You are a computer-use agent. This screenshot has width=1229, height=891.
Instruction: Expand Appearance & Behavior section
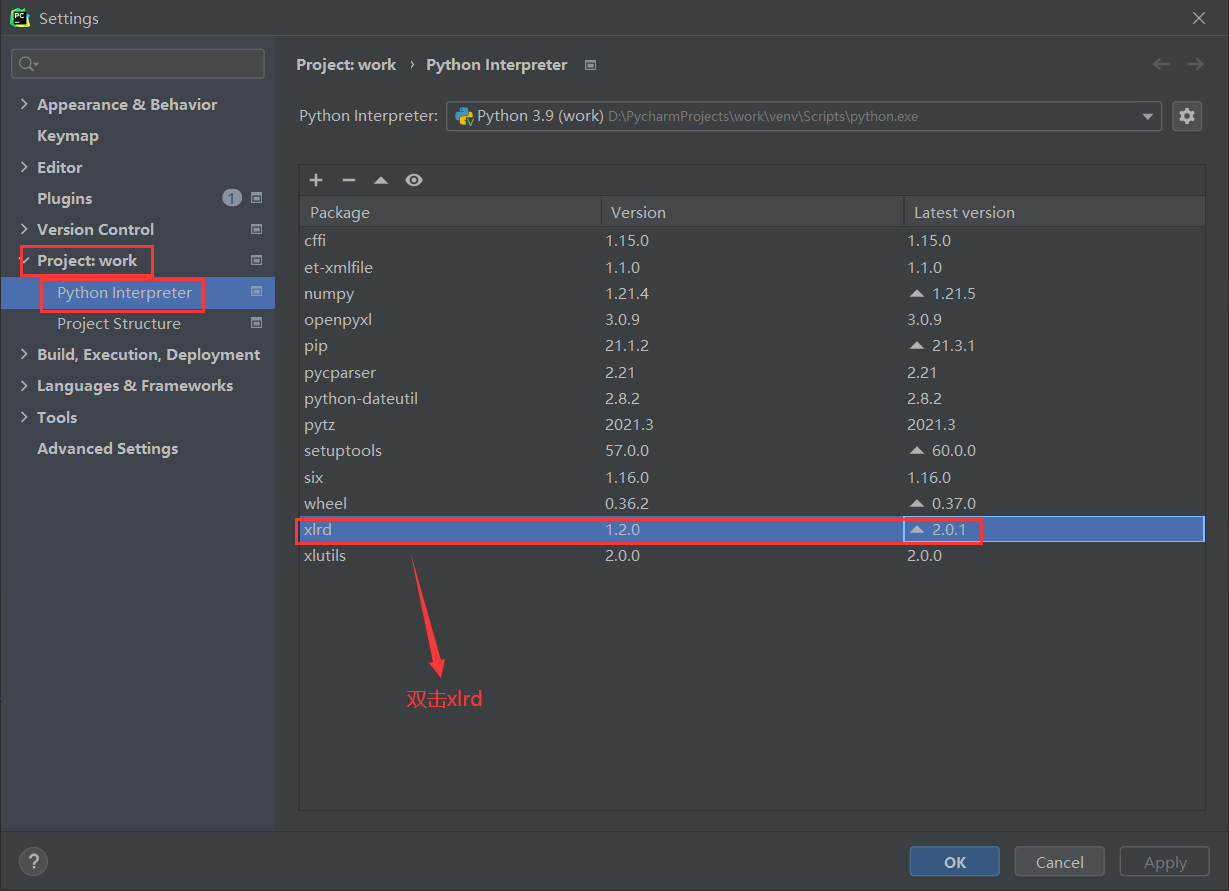pyautogui.click(x=24, y=104)
